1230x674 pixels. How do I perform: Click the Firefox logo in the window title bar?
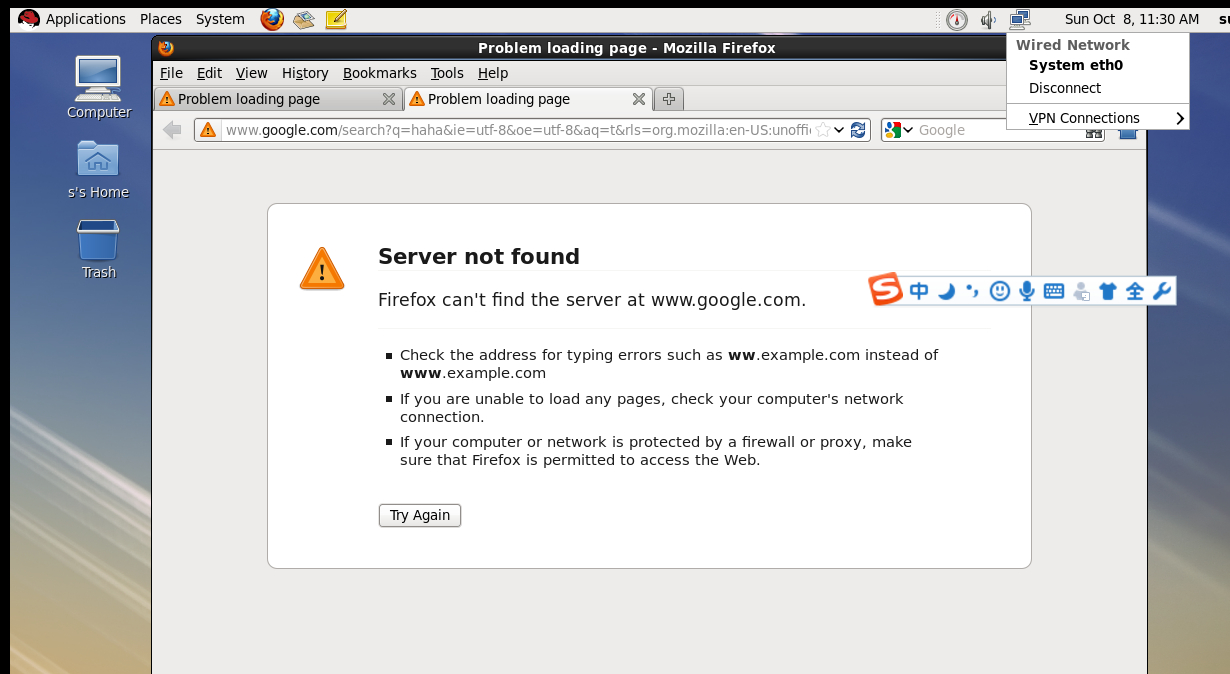[x=166, y=47]
